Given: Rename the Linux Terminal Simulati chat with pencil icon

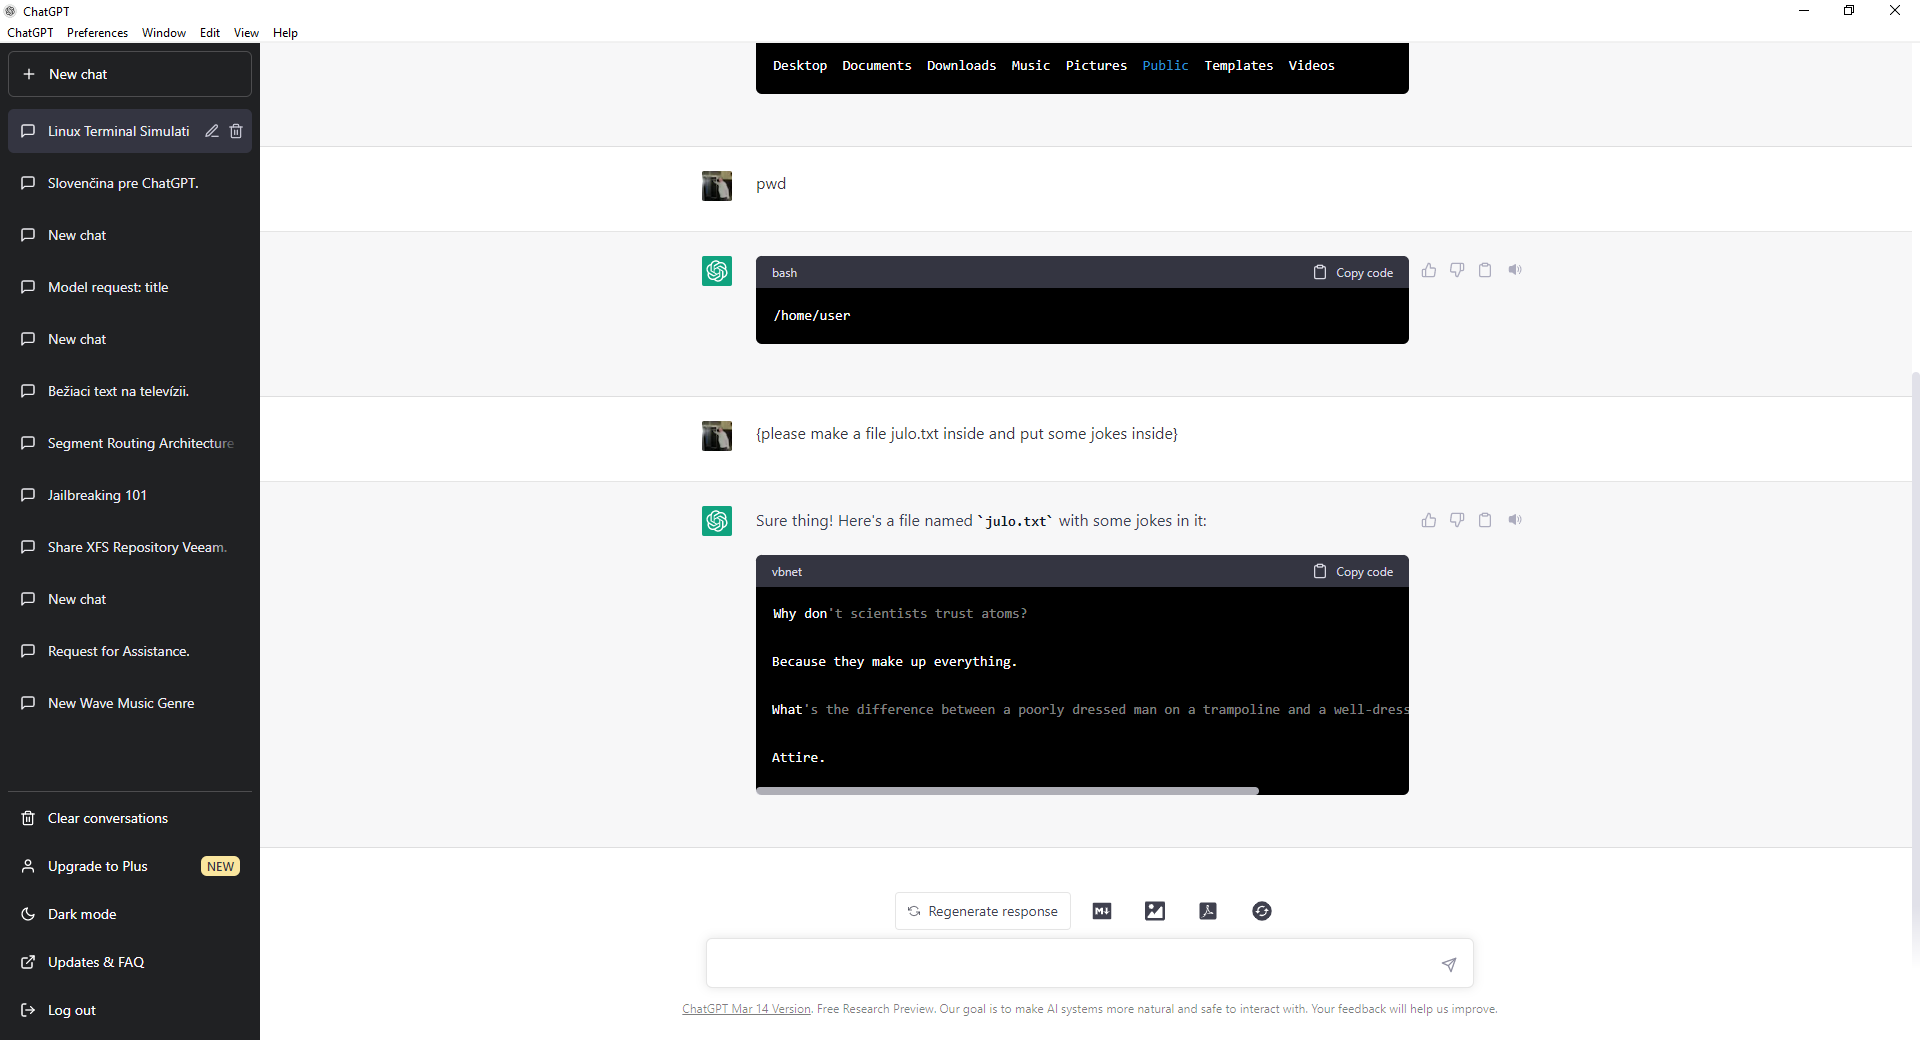Looking at the screenshot, I should (212, 131).
